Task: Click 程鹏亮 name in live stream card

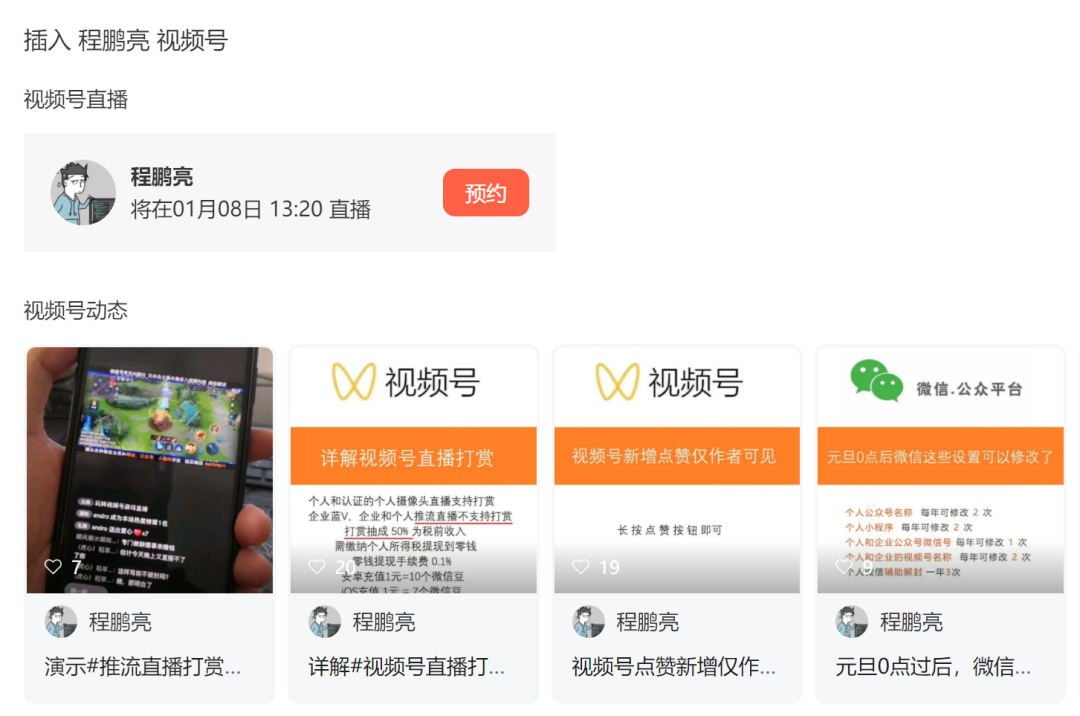Action: 162,177
